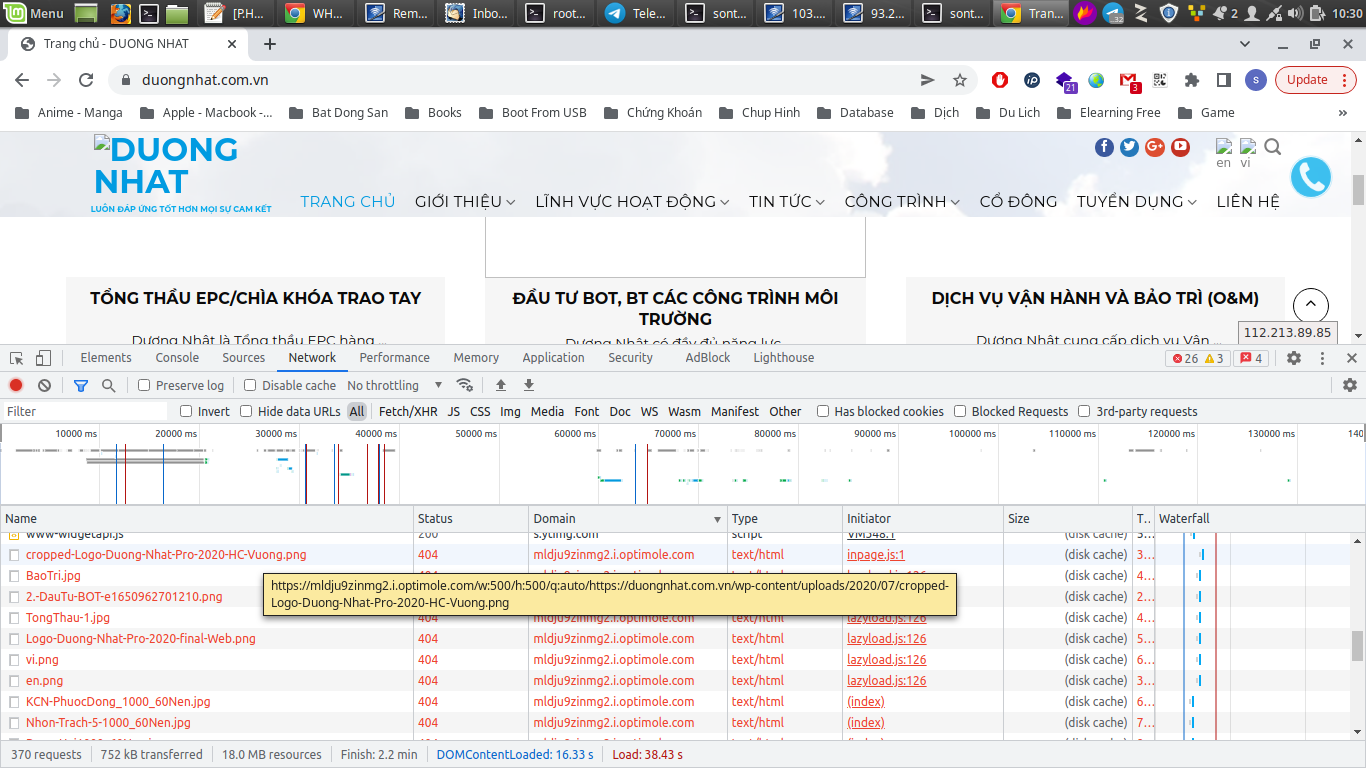The image size is (1366, 768).
Task: Click the Chrome address bar URL
Action: 205,80
